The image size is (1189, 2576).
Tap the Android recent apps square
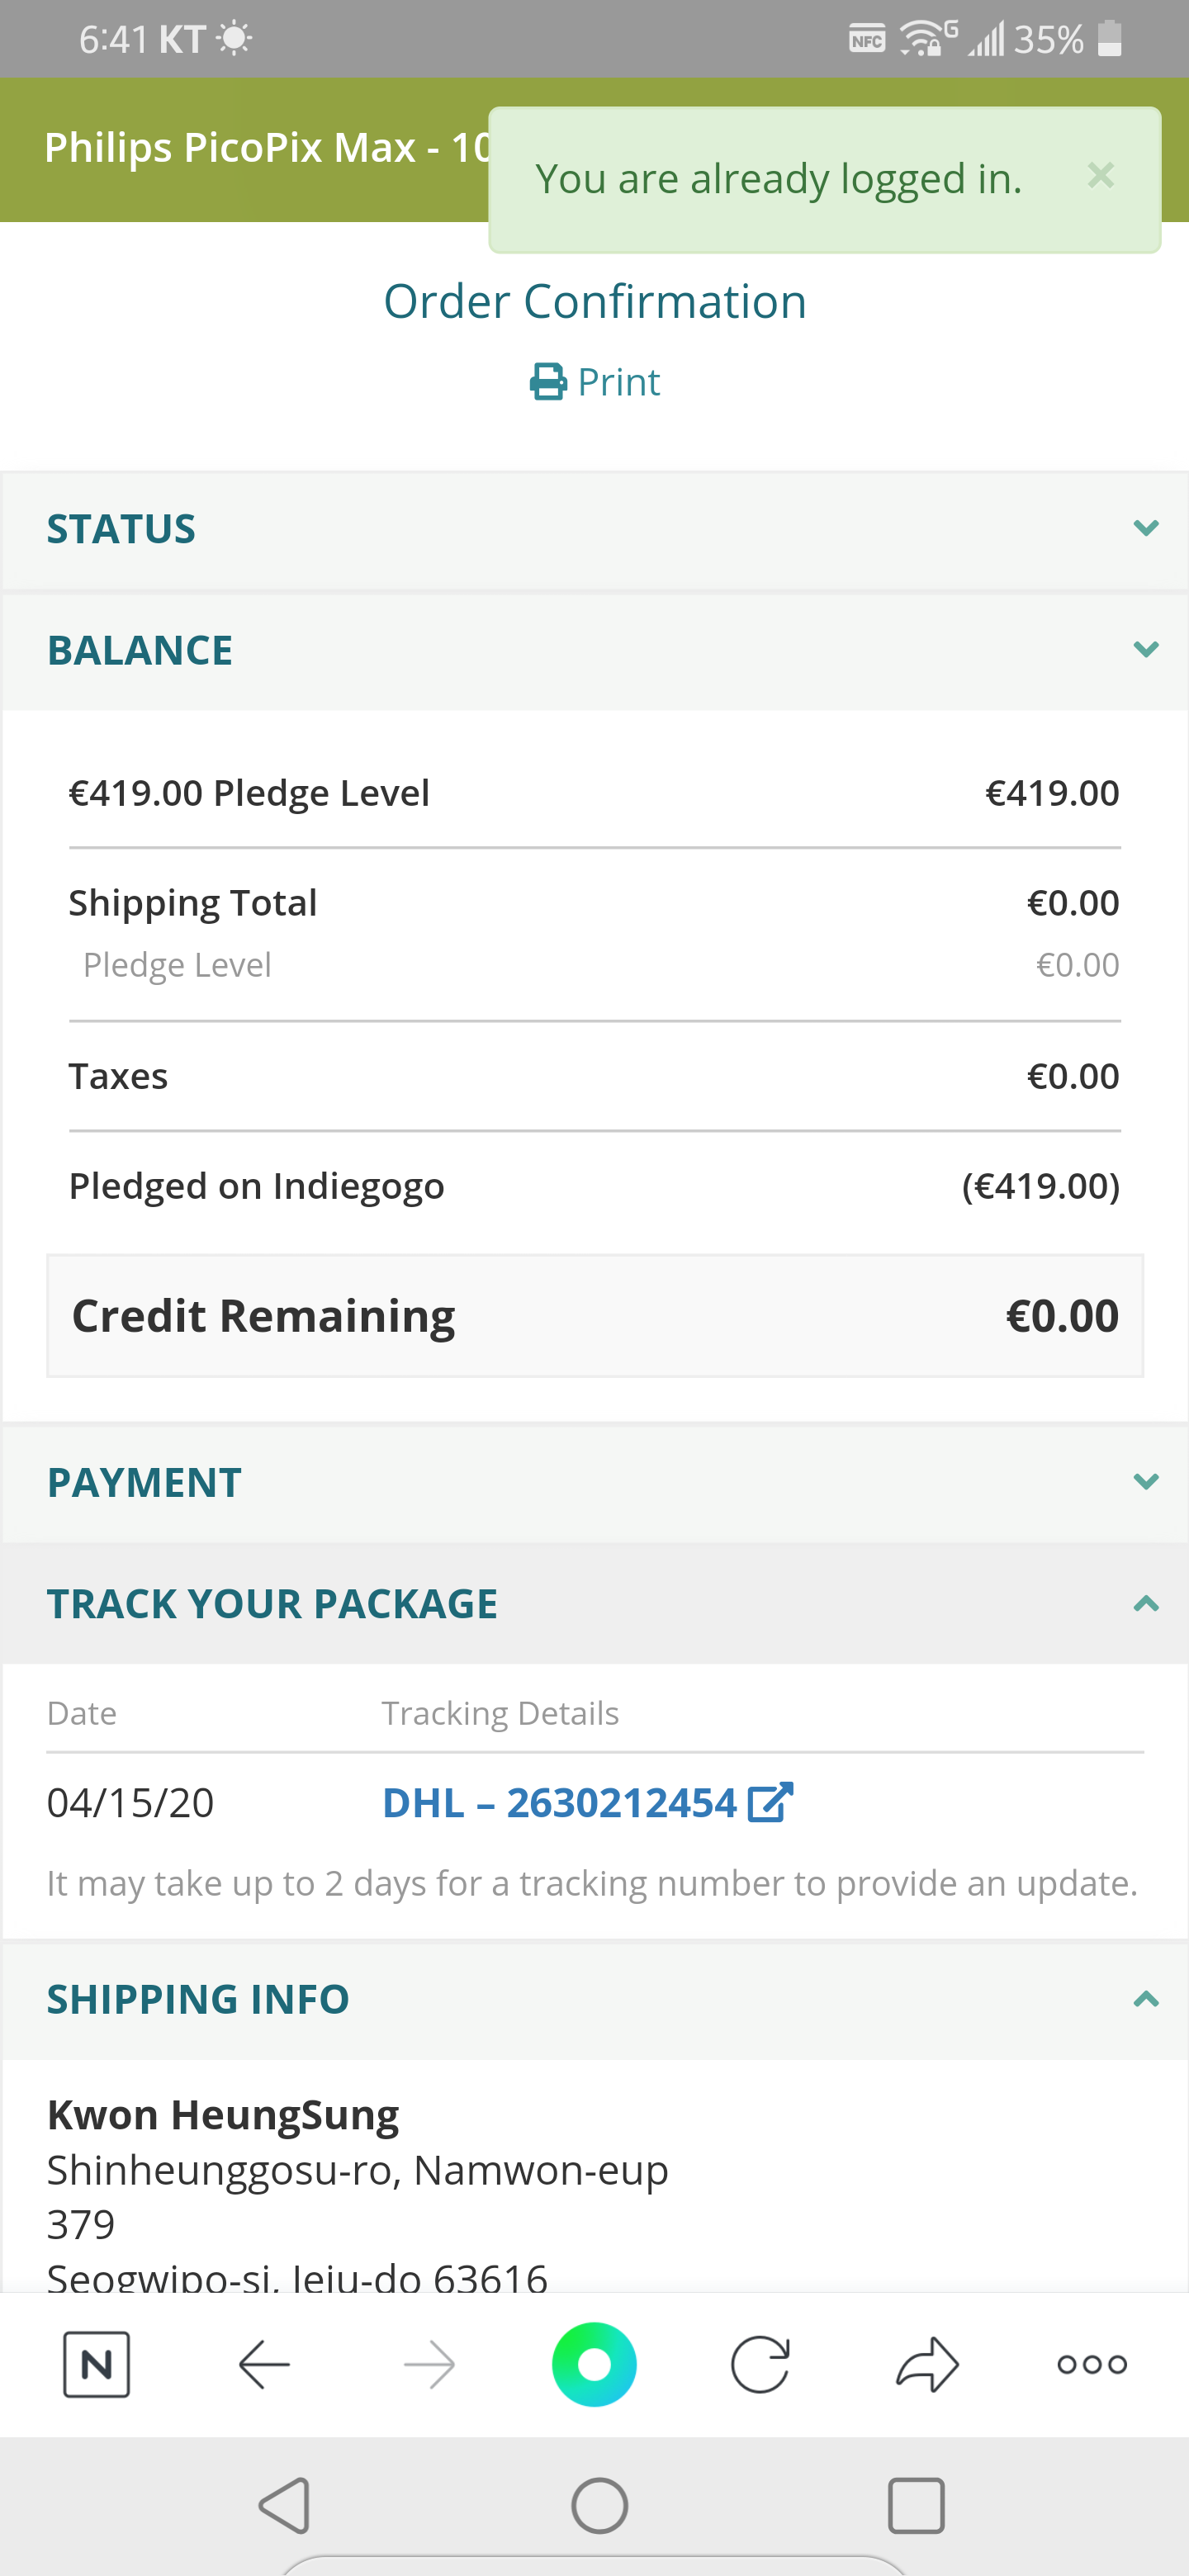(x=916, y=2505)
